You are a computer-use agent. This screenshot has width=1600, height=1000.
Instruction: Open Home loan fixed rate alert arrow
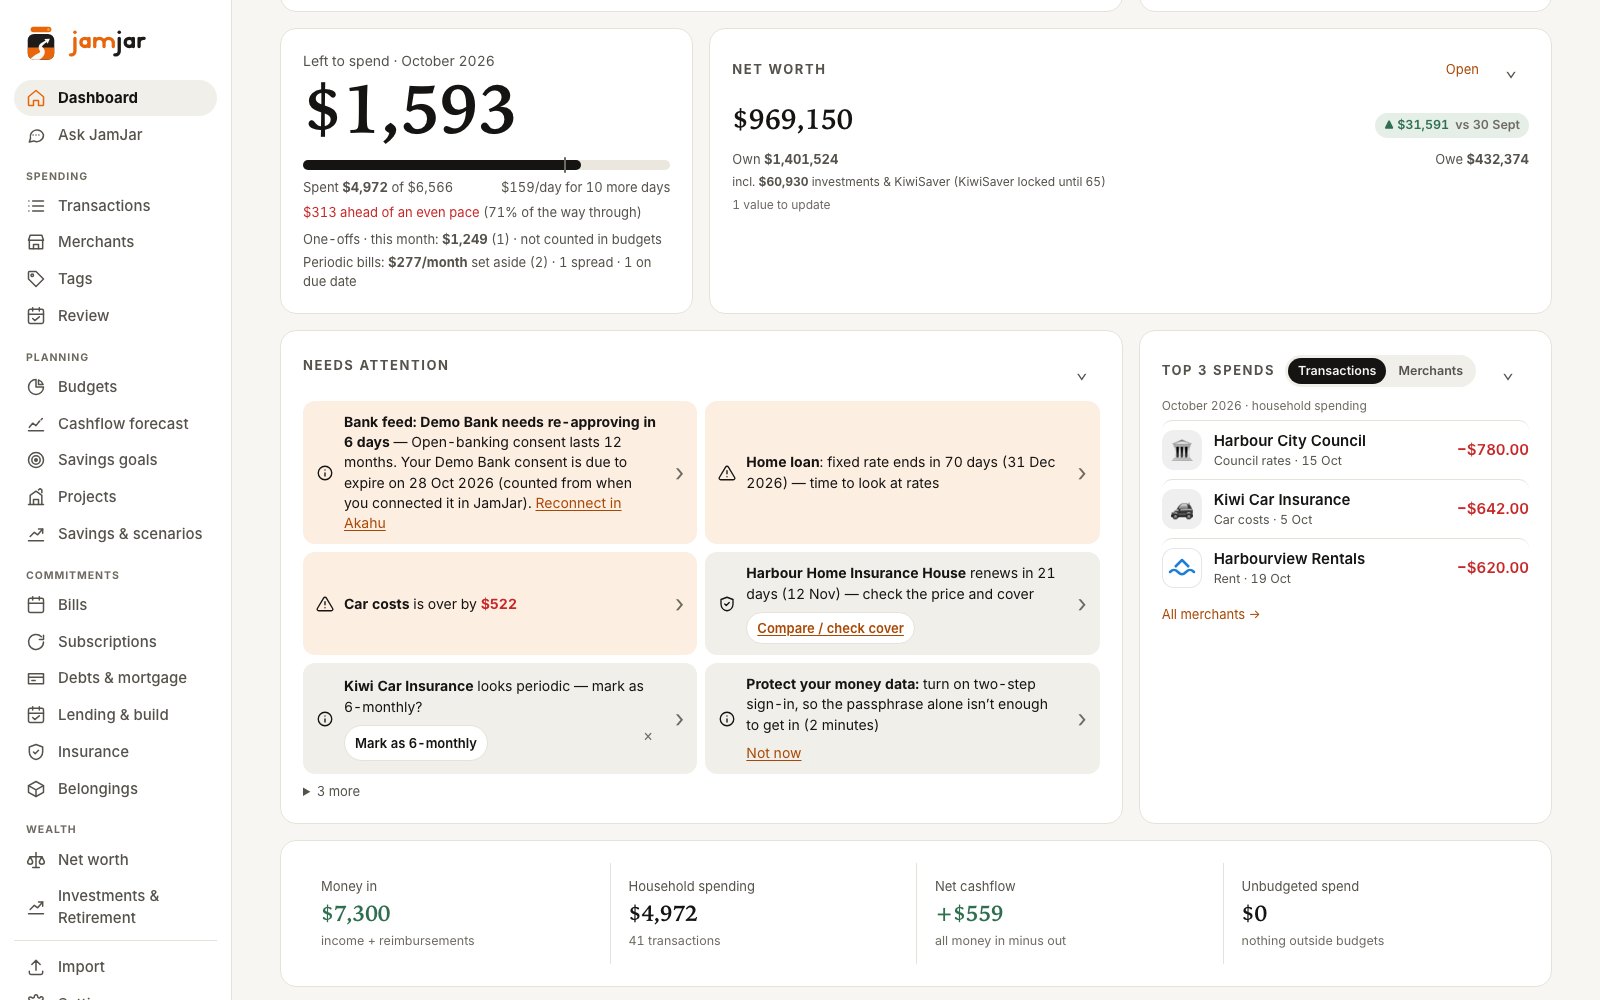pos(1082,474)
